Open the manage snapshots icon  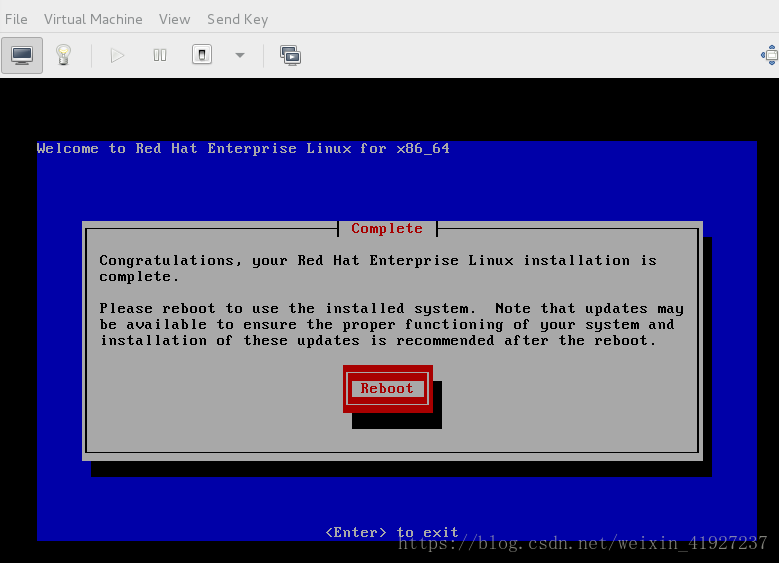[x=290, y=55]
